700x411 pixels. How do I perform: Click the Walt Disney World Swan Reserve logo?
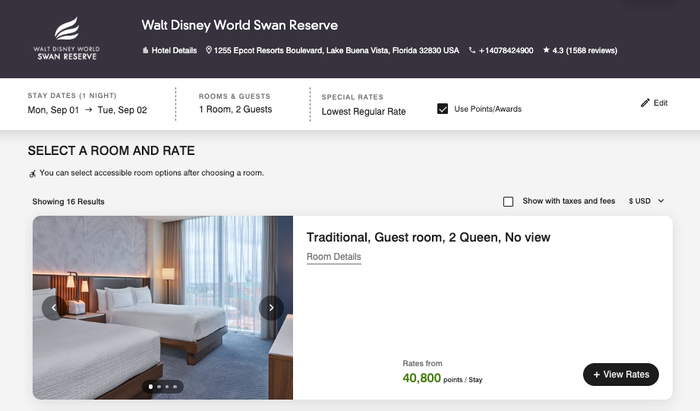pyautogui.click(x=67, y=38)
